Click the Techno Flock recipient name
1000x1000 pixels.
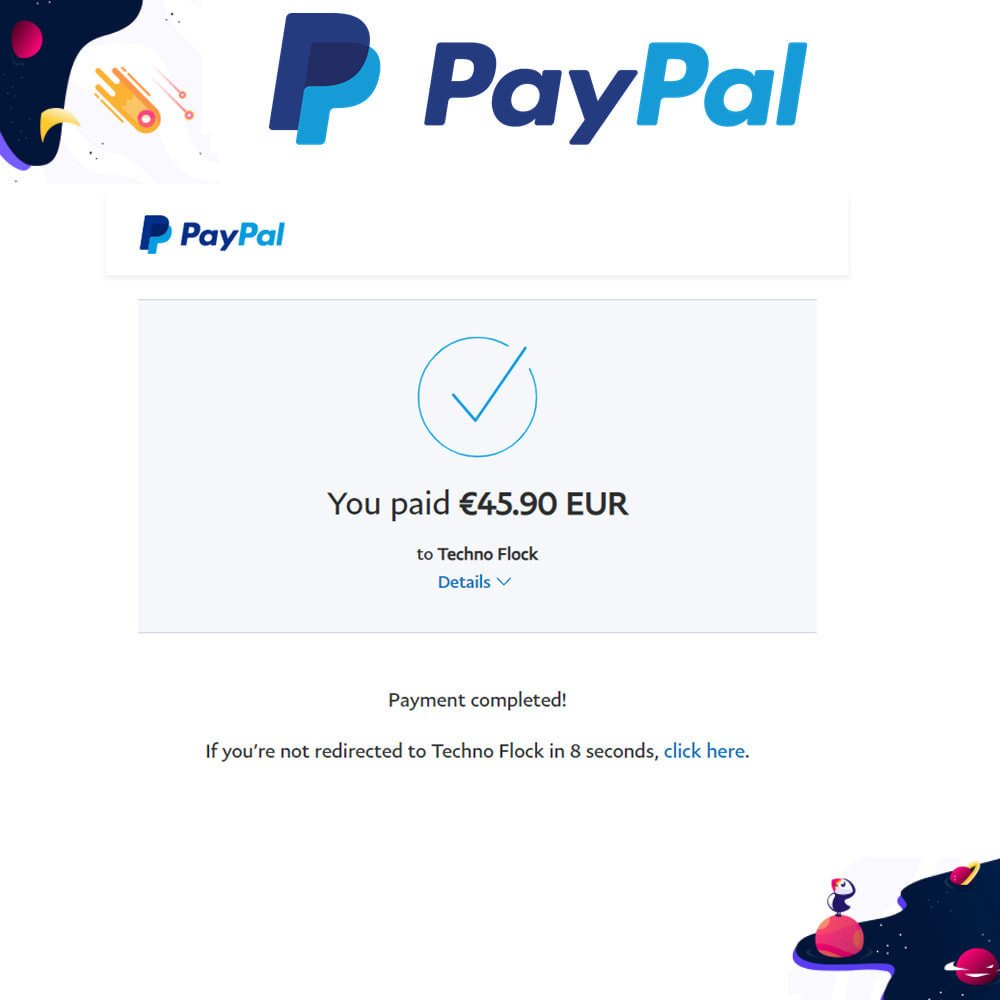pos(488,554)
